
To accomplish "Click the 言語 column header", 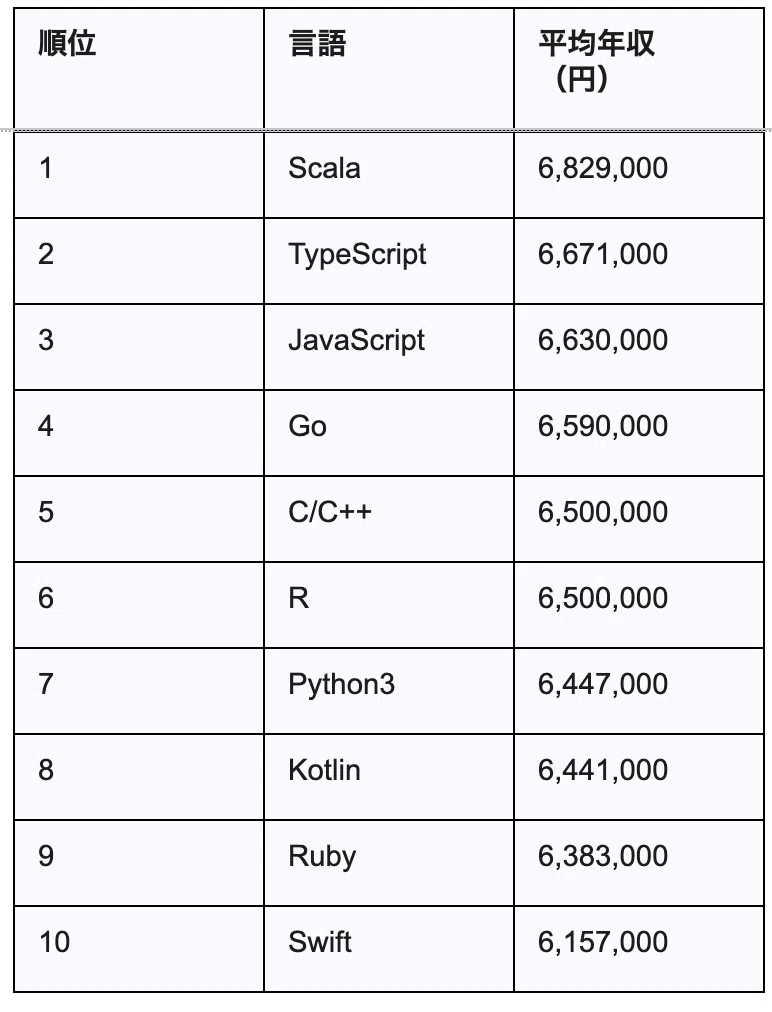I will click(317, 43).
